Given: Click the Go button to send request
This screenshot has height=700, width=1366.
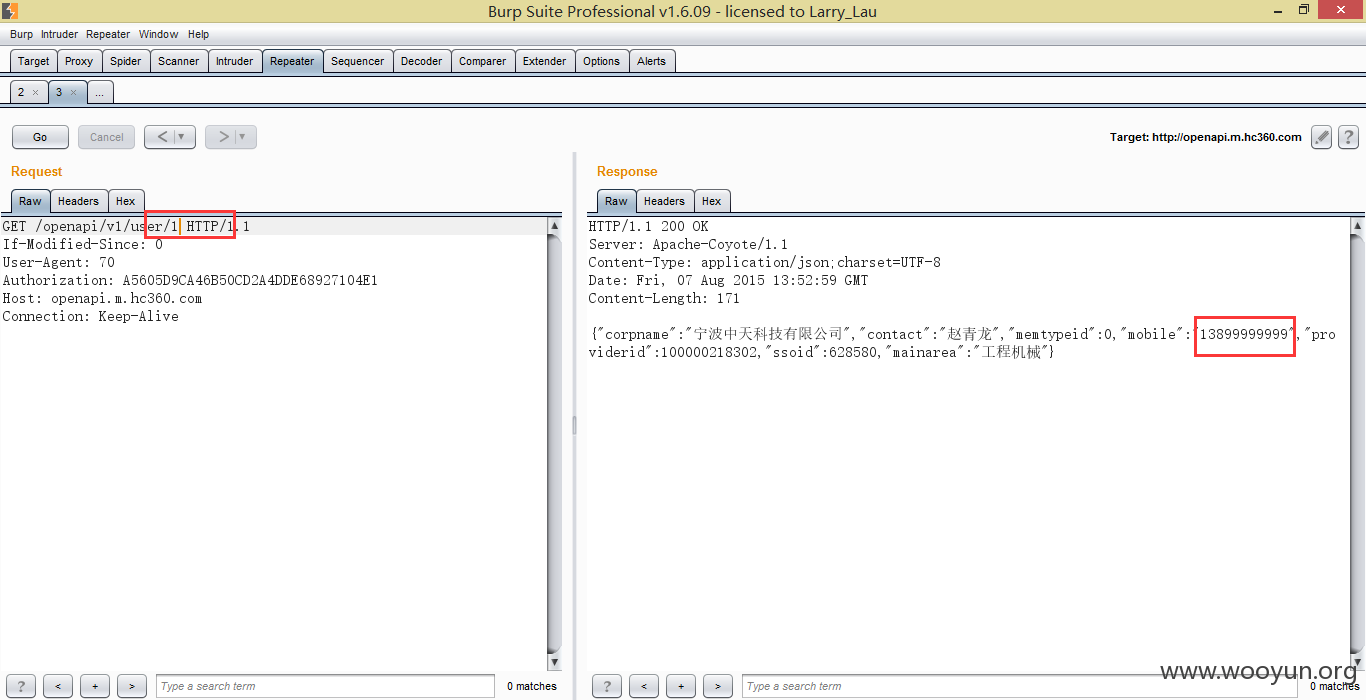Looking at the screenshot, I should (40, 137).
